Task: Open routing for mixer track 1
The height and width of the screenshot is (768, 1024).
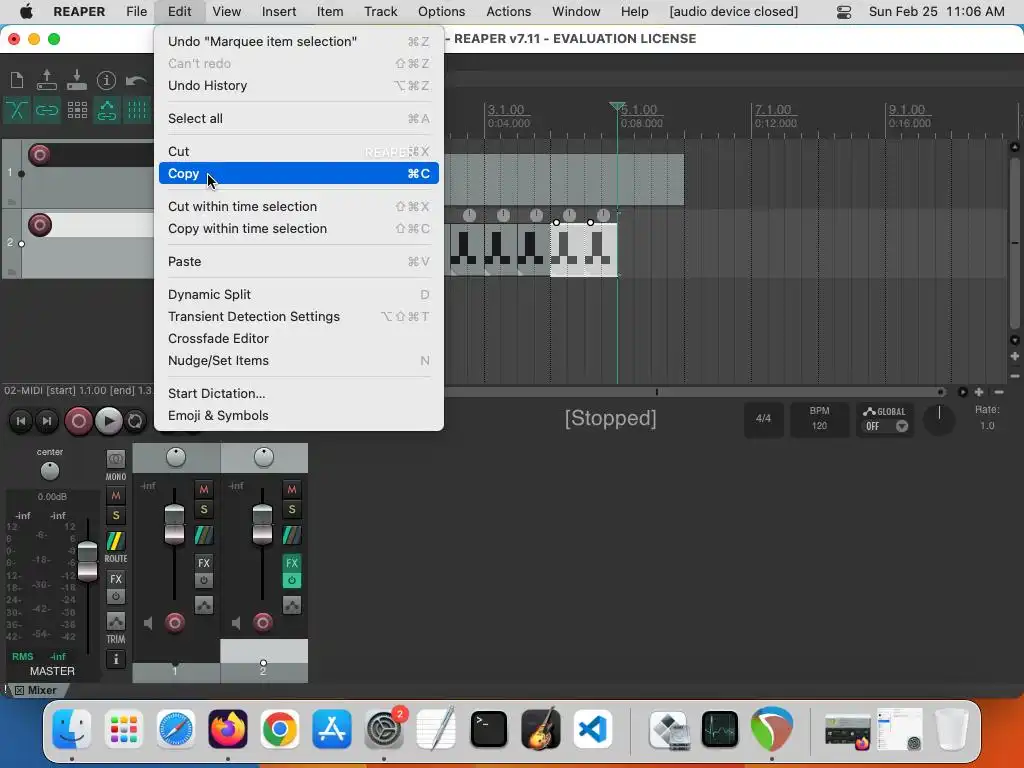Action: pos(204,536)
